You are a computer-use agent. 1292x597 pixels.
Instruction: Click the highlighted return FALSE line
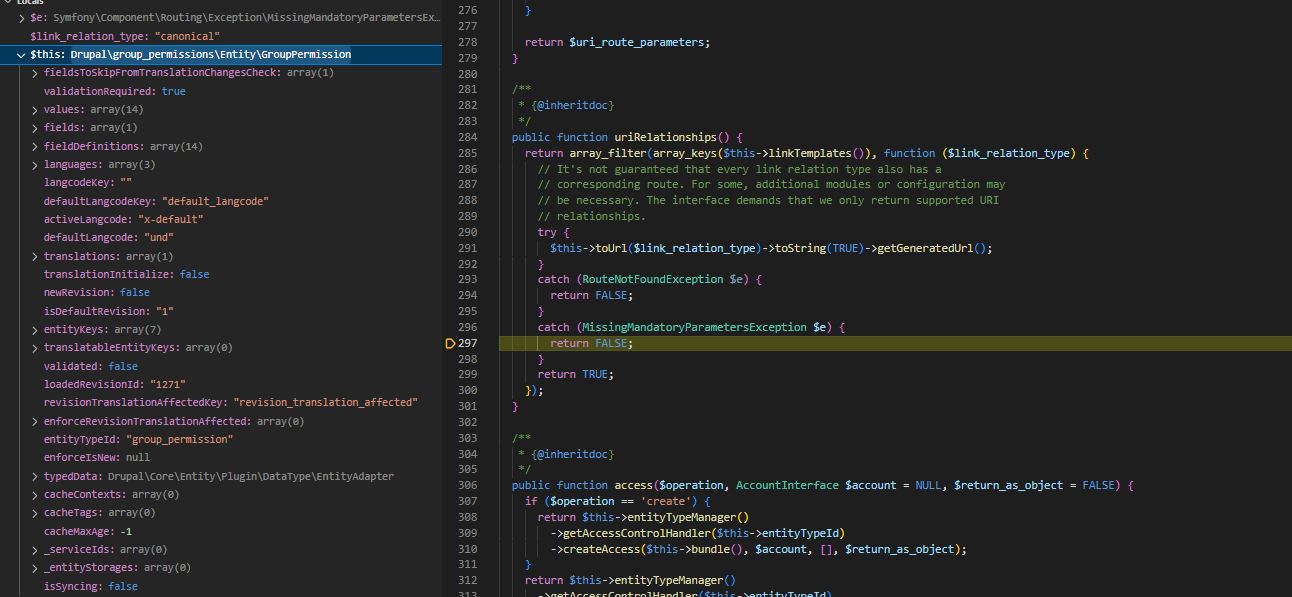(x=591, y=343)
